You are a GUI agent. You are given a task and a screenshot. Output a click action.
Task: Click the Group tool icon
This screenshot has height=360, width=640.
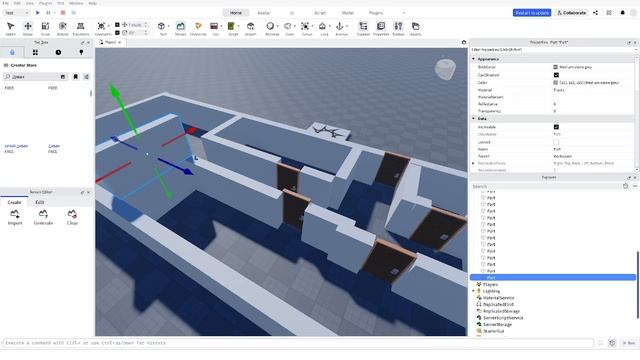(305, 26)
